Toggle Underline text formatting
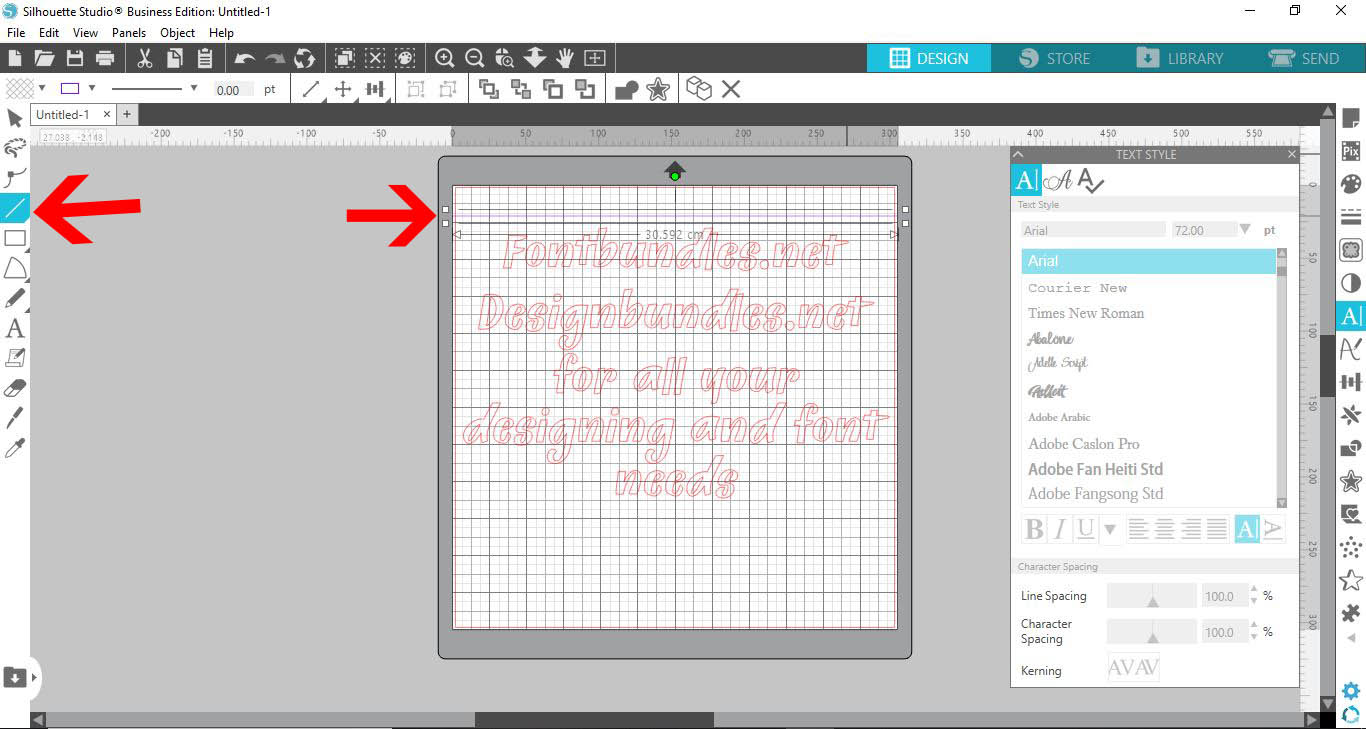The width and height of the screenshot is (1366, 729). click(x=1085, y=529)
